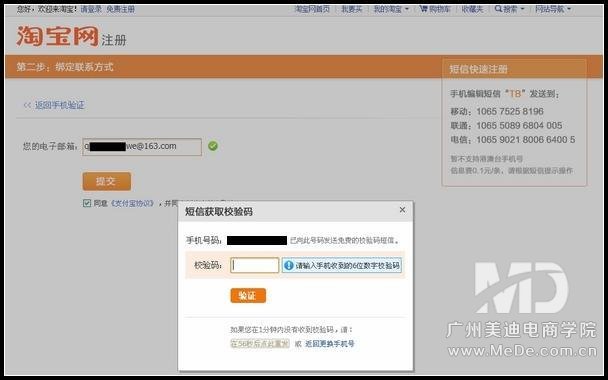Viewport: 608px width, 380px height.
Task: Click the 在56秒后点此重发 resend button
Action: tap(260, 344)
